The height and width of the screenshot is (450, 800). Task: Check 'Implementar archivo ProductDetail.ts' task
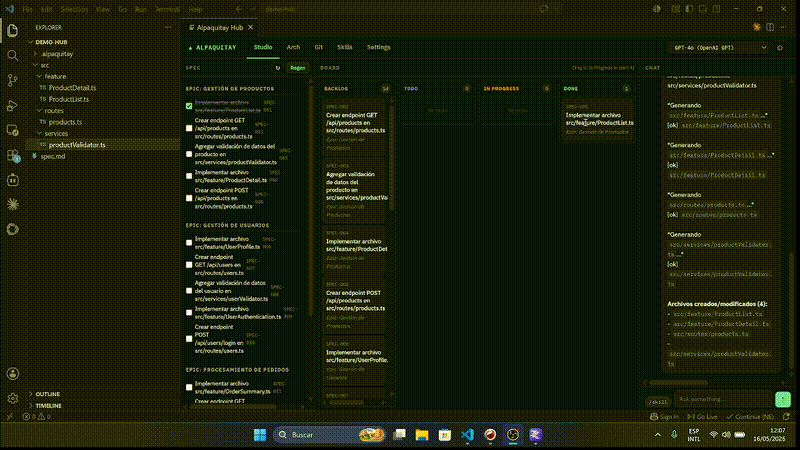(x=189, y=176)
